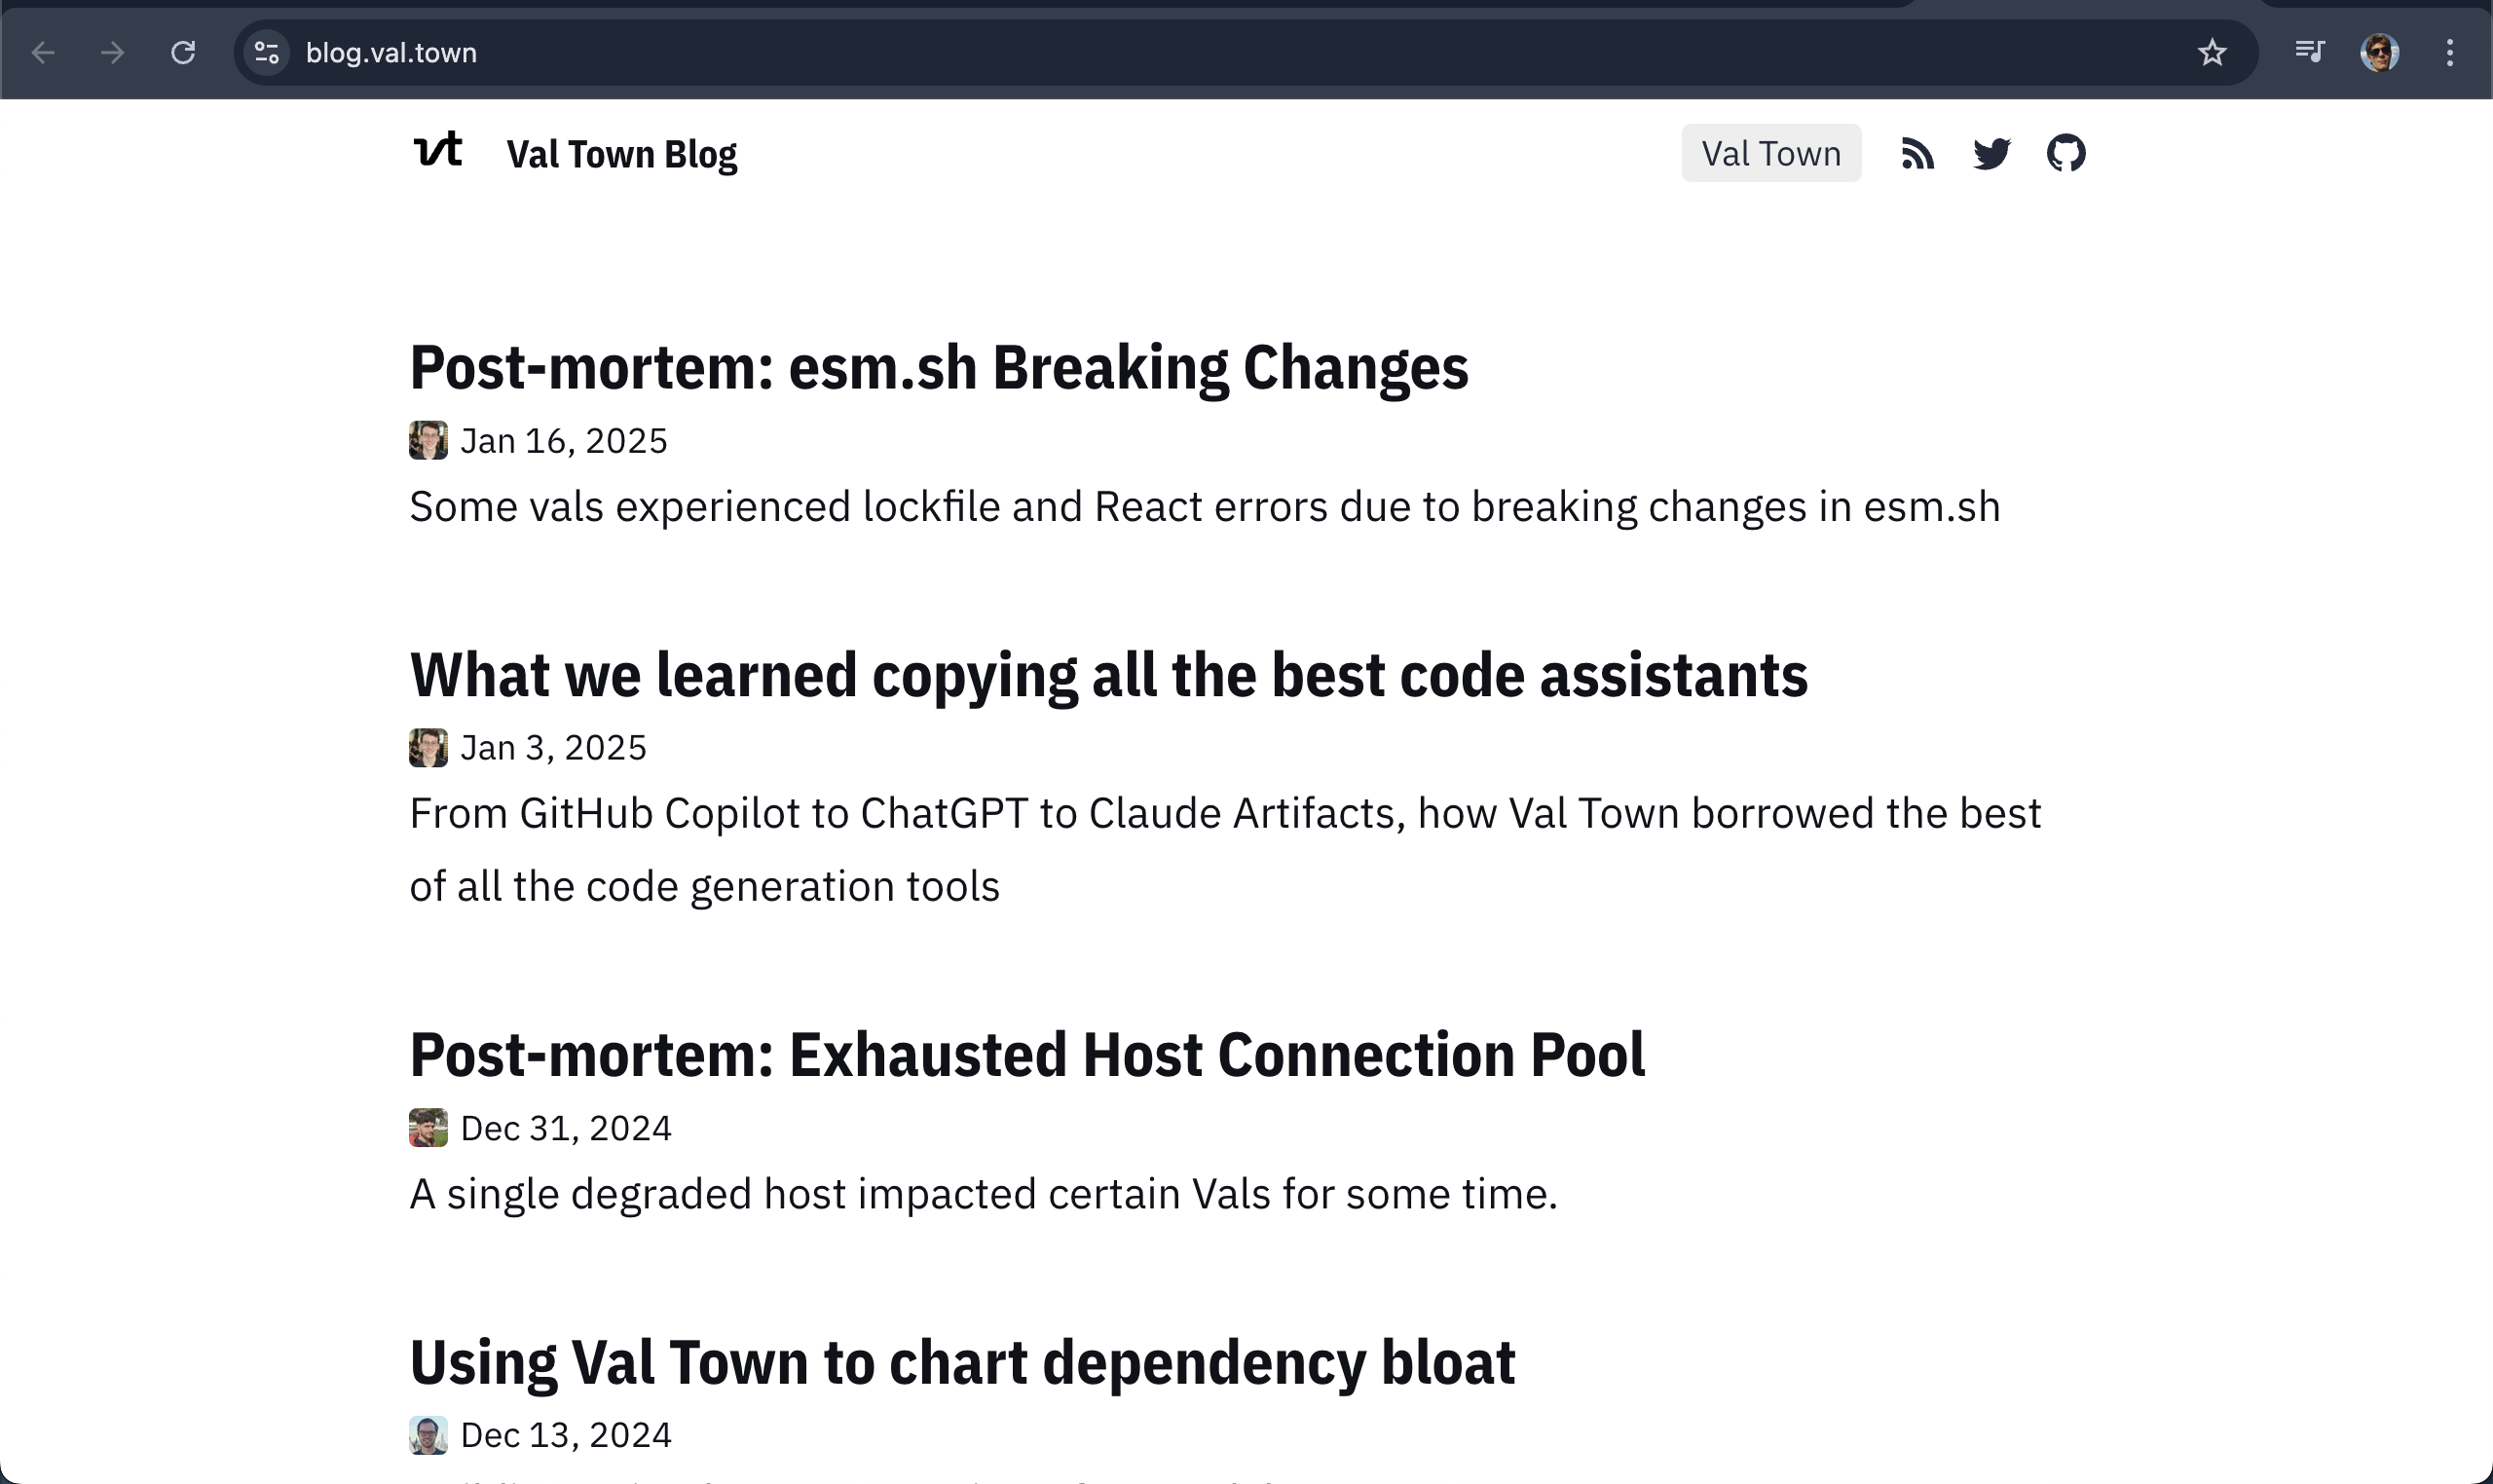Go back with the browser back arrow
Screen dimensions: 2493x1484
click(x=43, y=52)
